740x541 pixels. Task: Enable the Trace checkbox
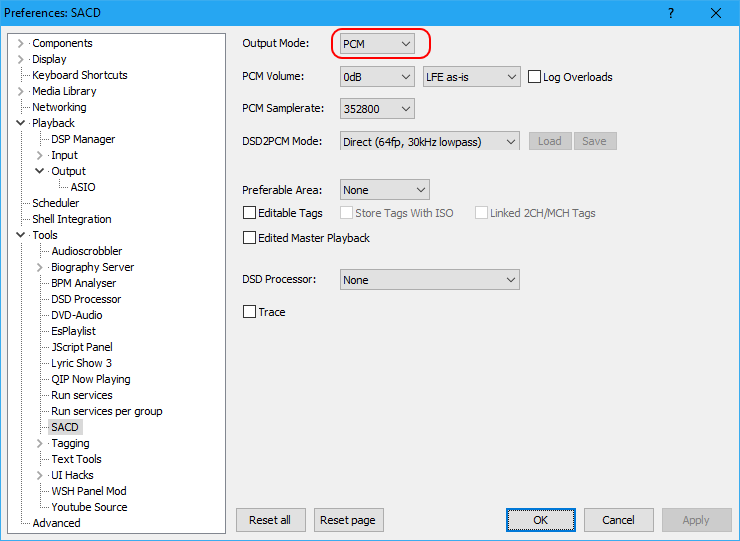click(x=250, y=312)
